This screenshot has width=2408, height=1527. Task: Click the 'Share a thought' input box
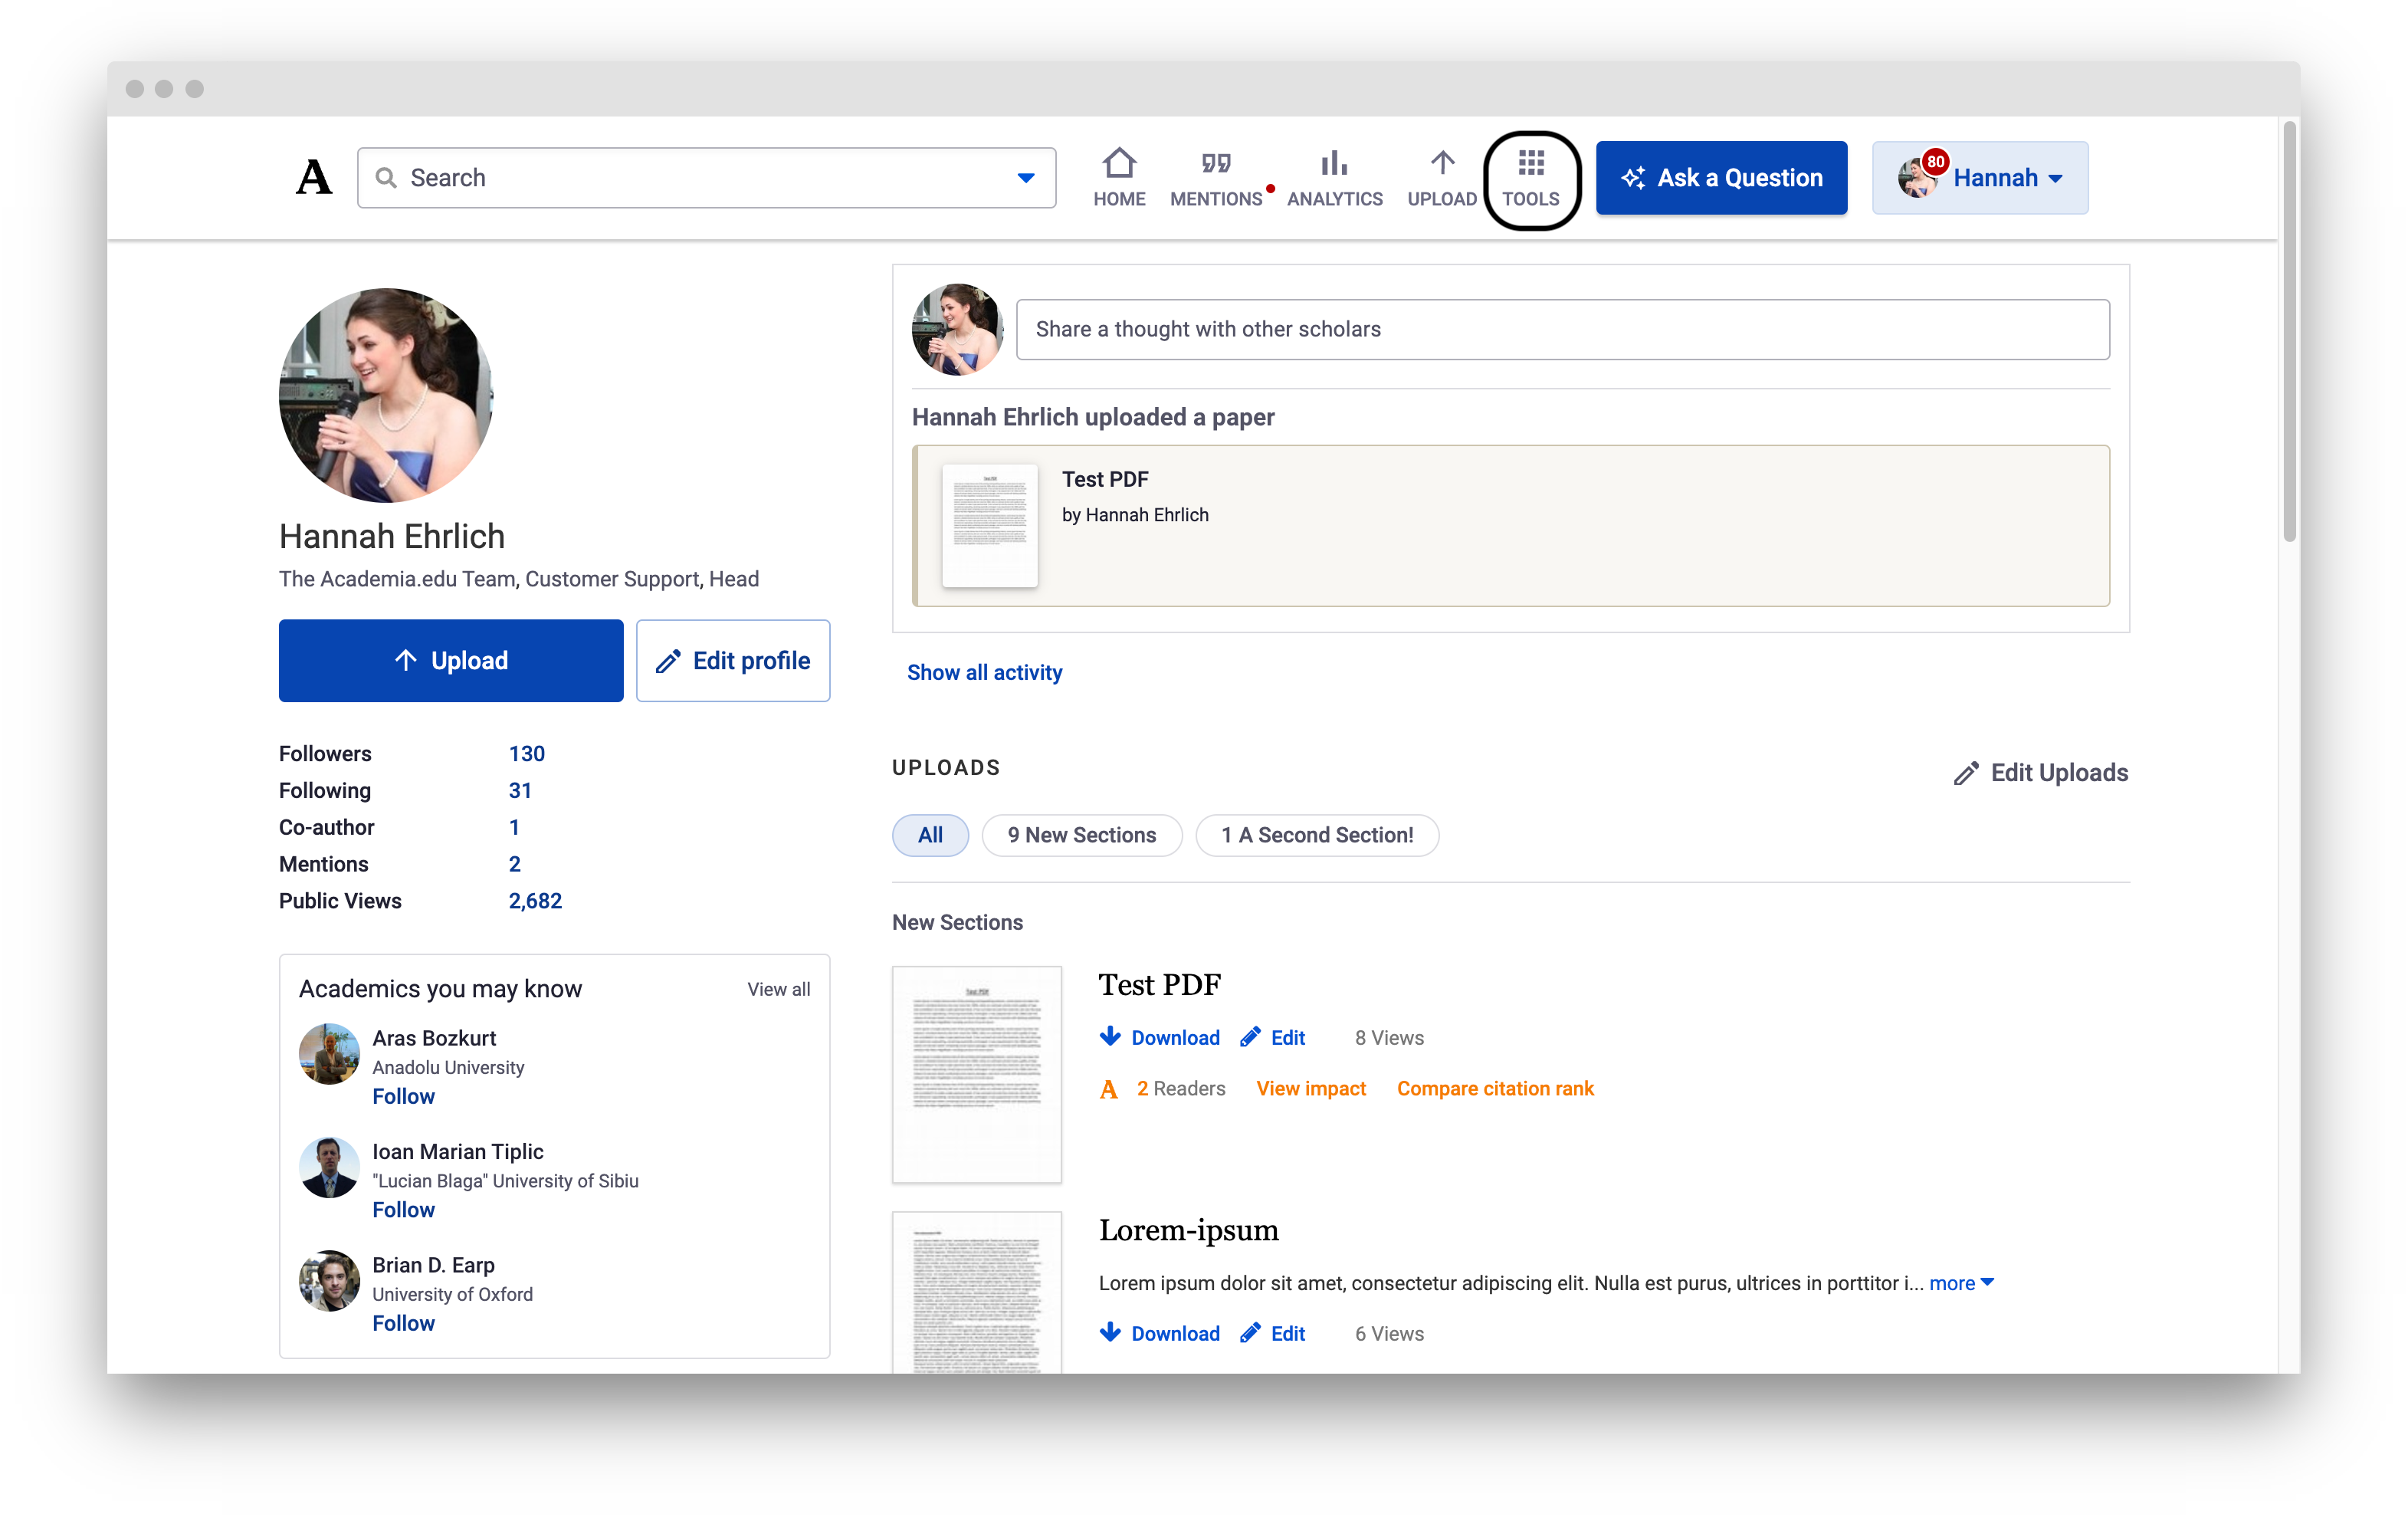pos(1563,329)
